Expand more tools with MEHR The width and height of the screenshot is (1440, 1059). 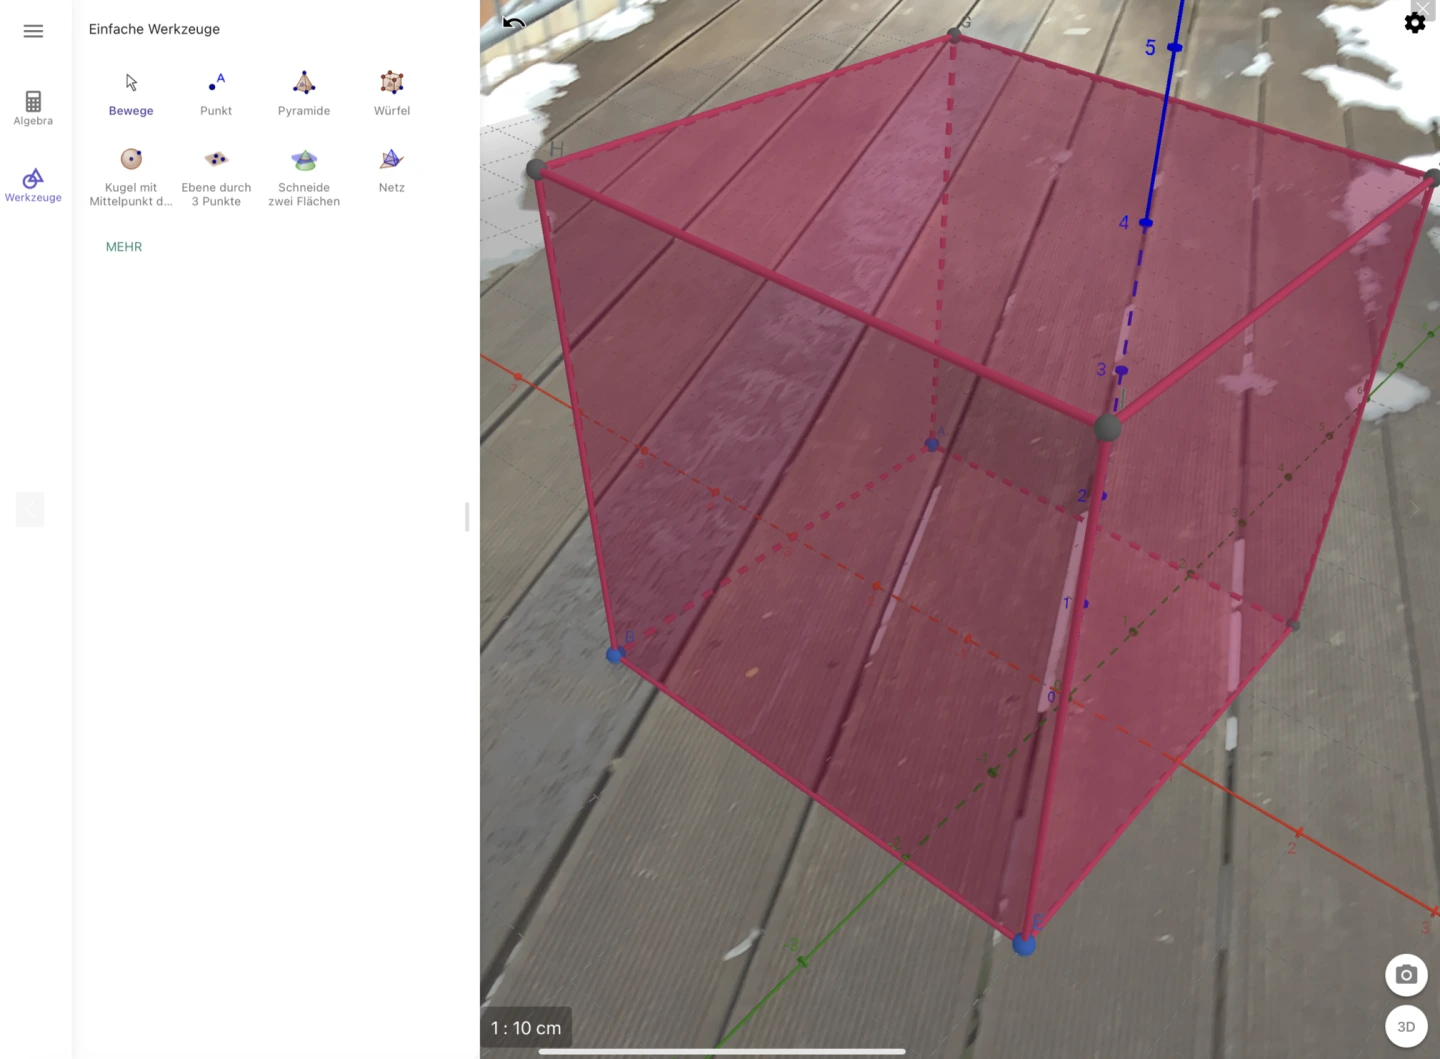pos(124,247)
